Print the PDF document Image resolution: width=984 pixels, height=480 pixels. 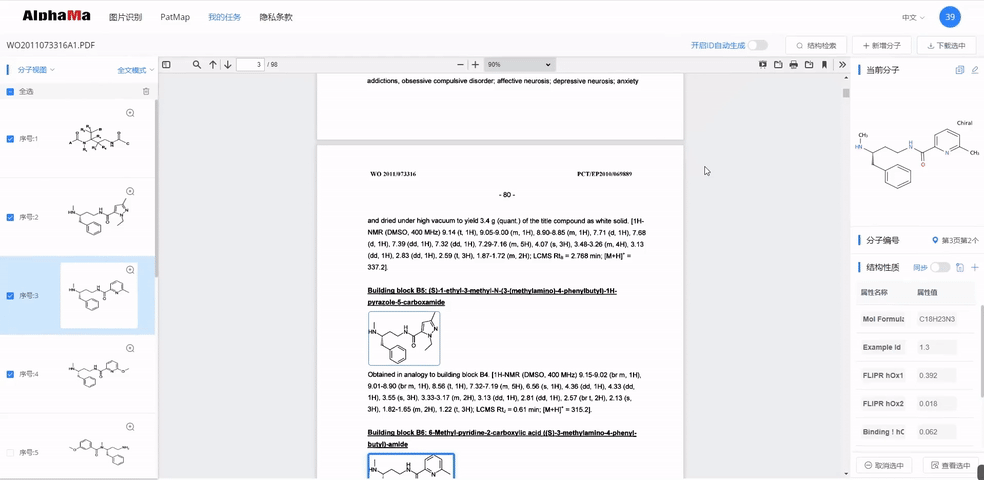point(794,65)
